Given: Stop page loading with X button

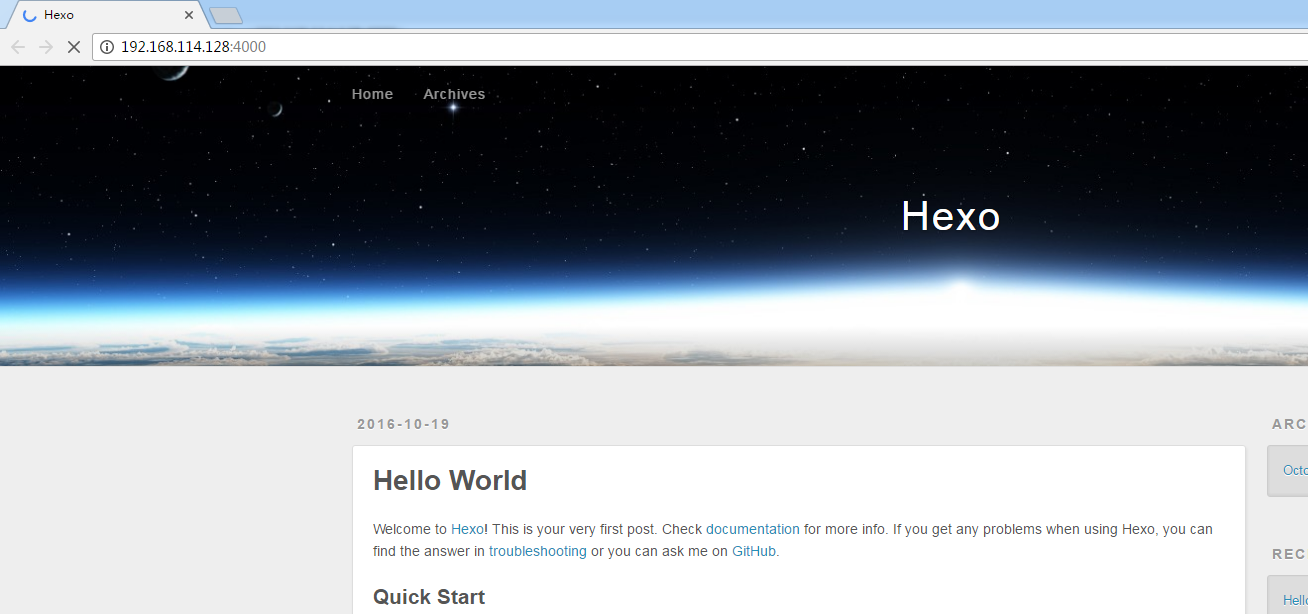Looking at the screenshot, I should tap(73, 47).
